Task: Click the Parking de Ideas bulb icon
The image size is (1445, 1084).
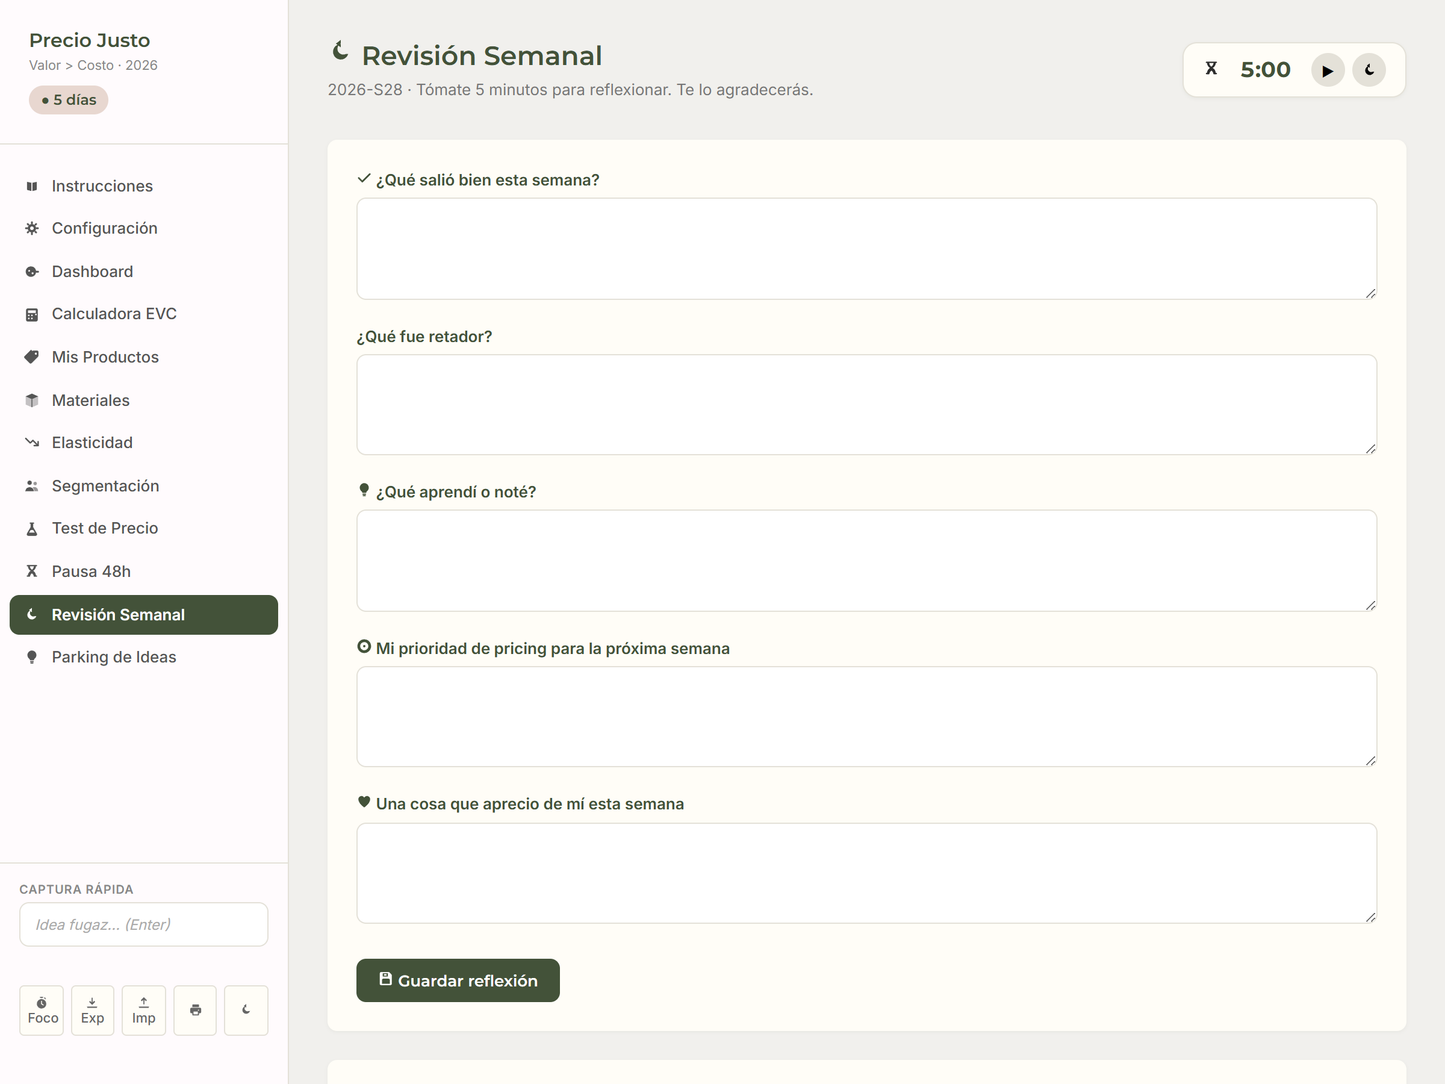Action: [32, 657]
